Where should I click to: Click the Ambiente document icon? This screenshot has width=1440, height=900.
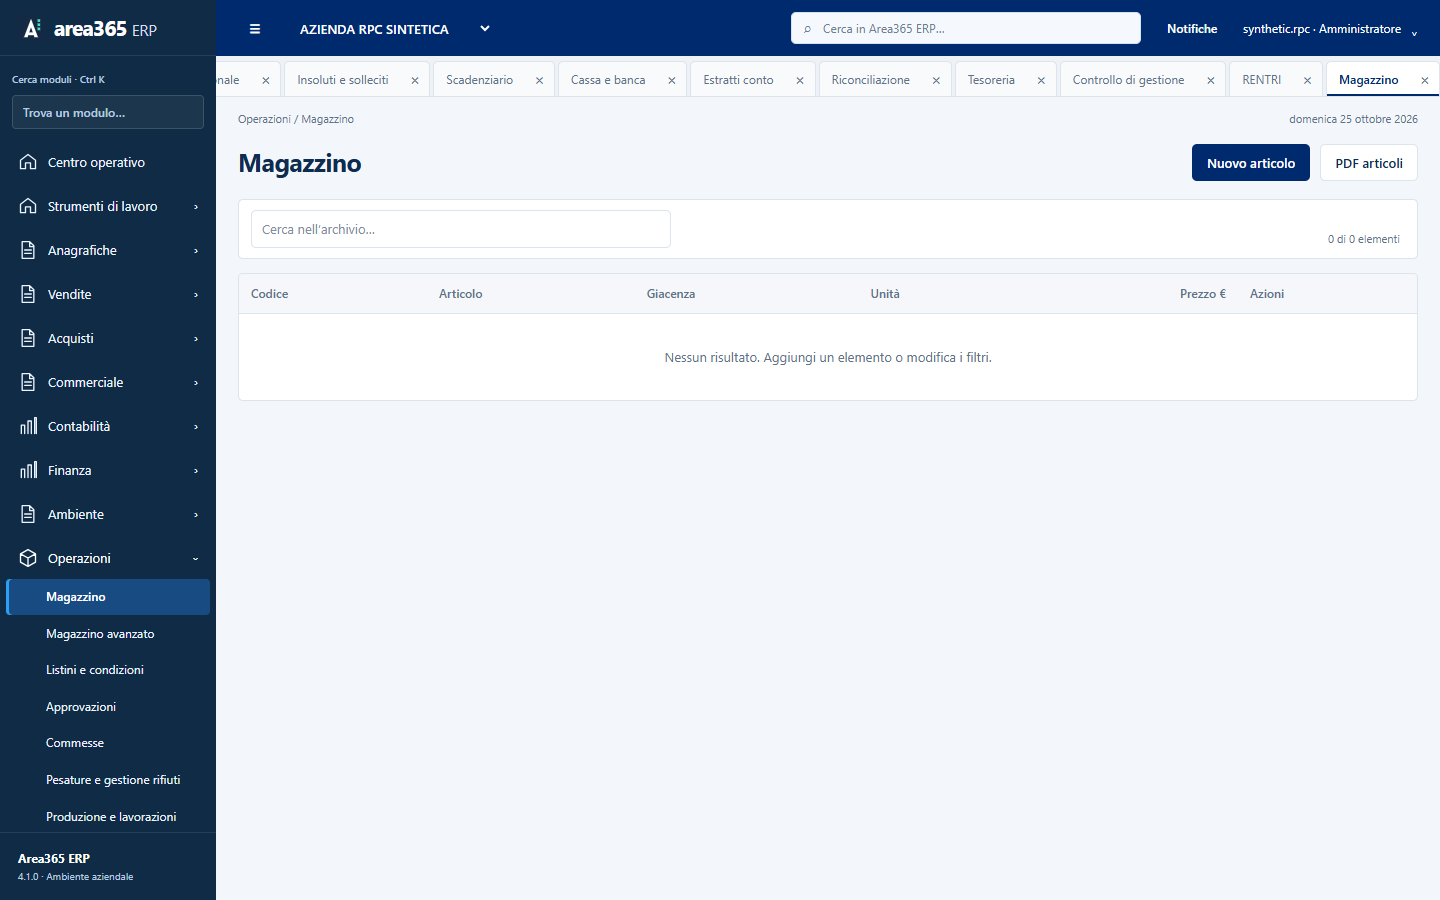[28, 514]
